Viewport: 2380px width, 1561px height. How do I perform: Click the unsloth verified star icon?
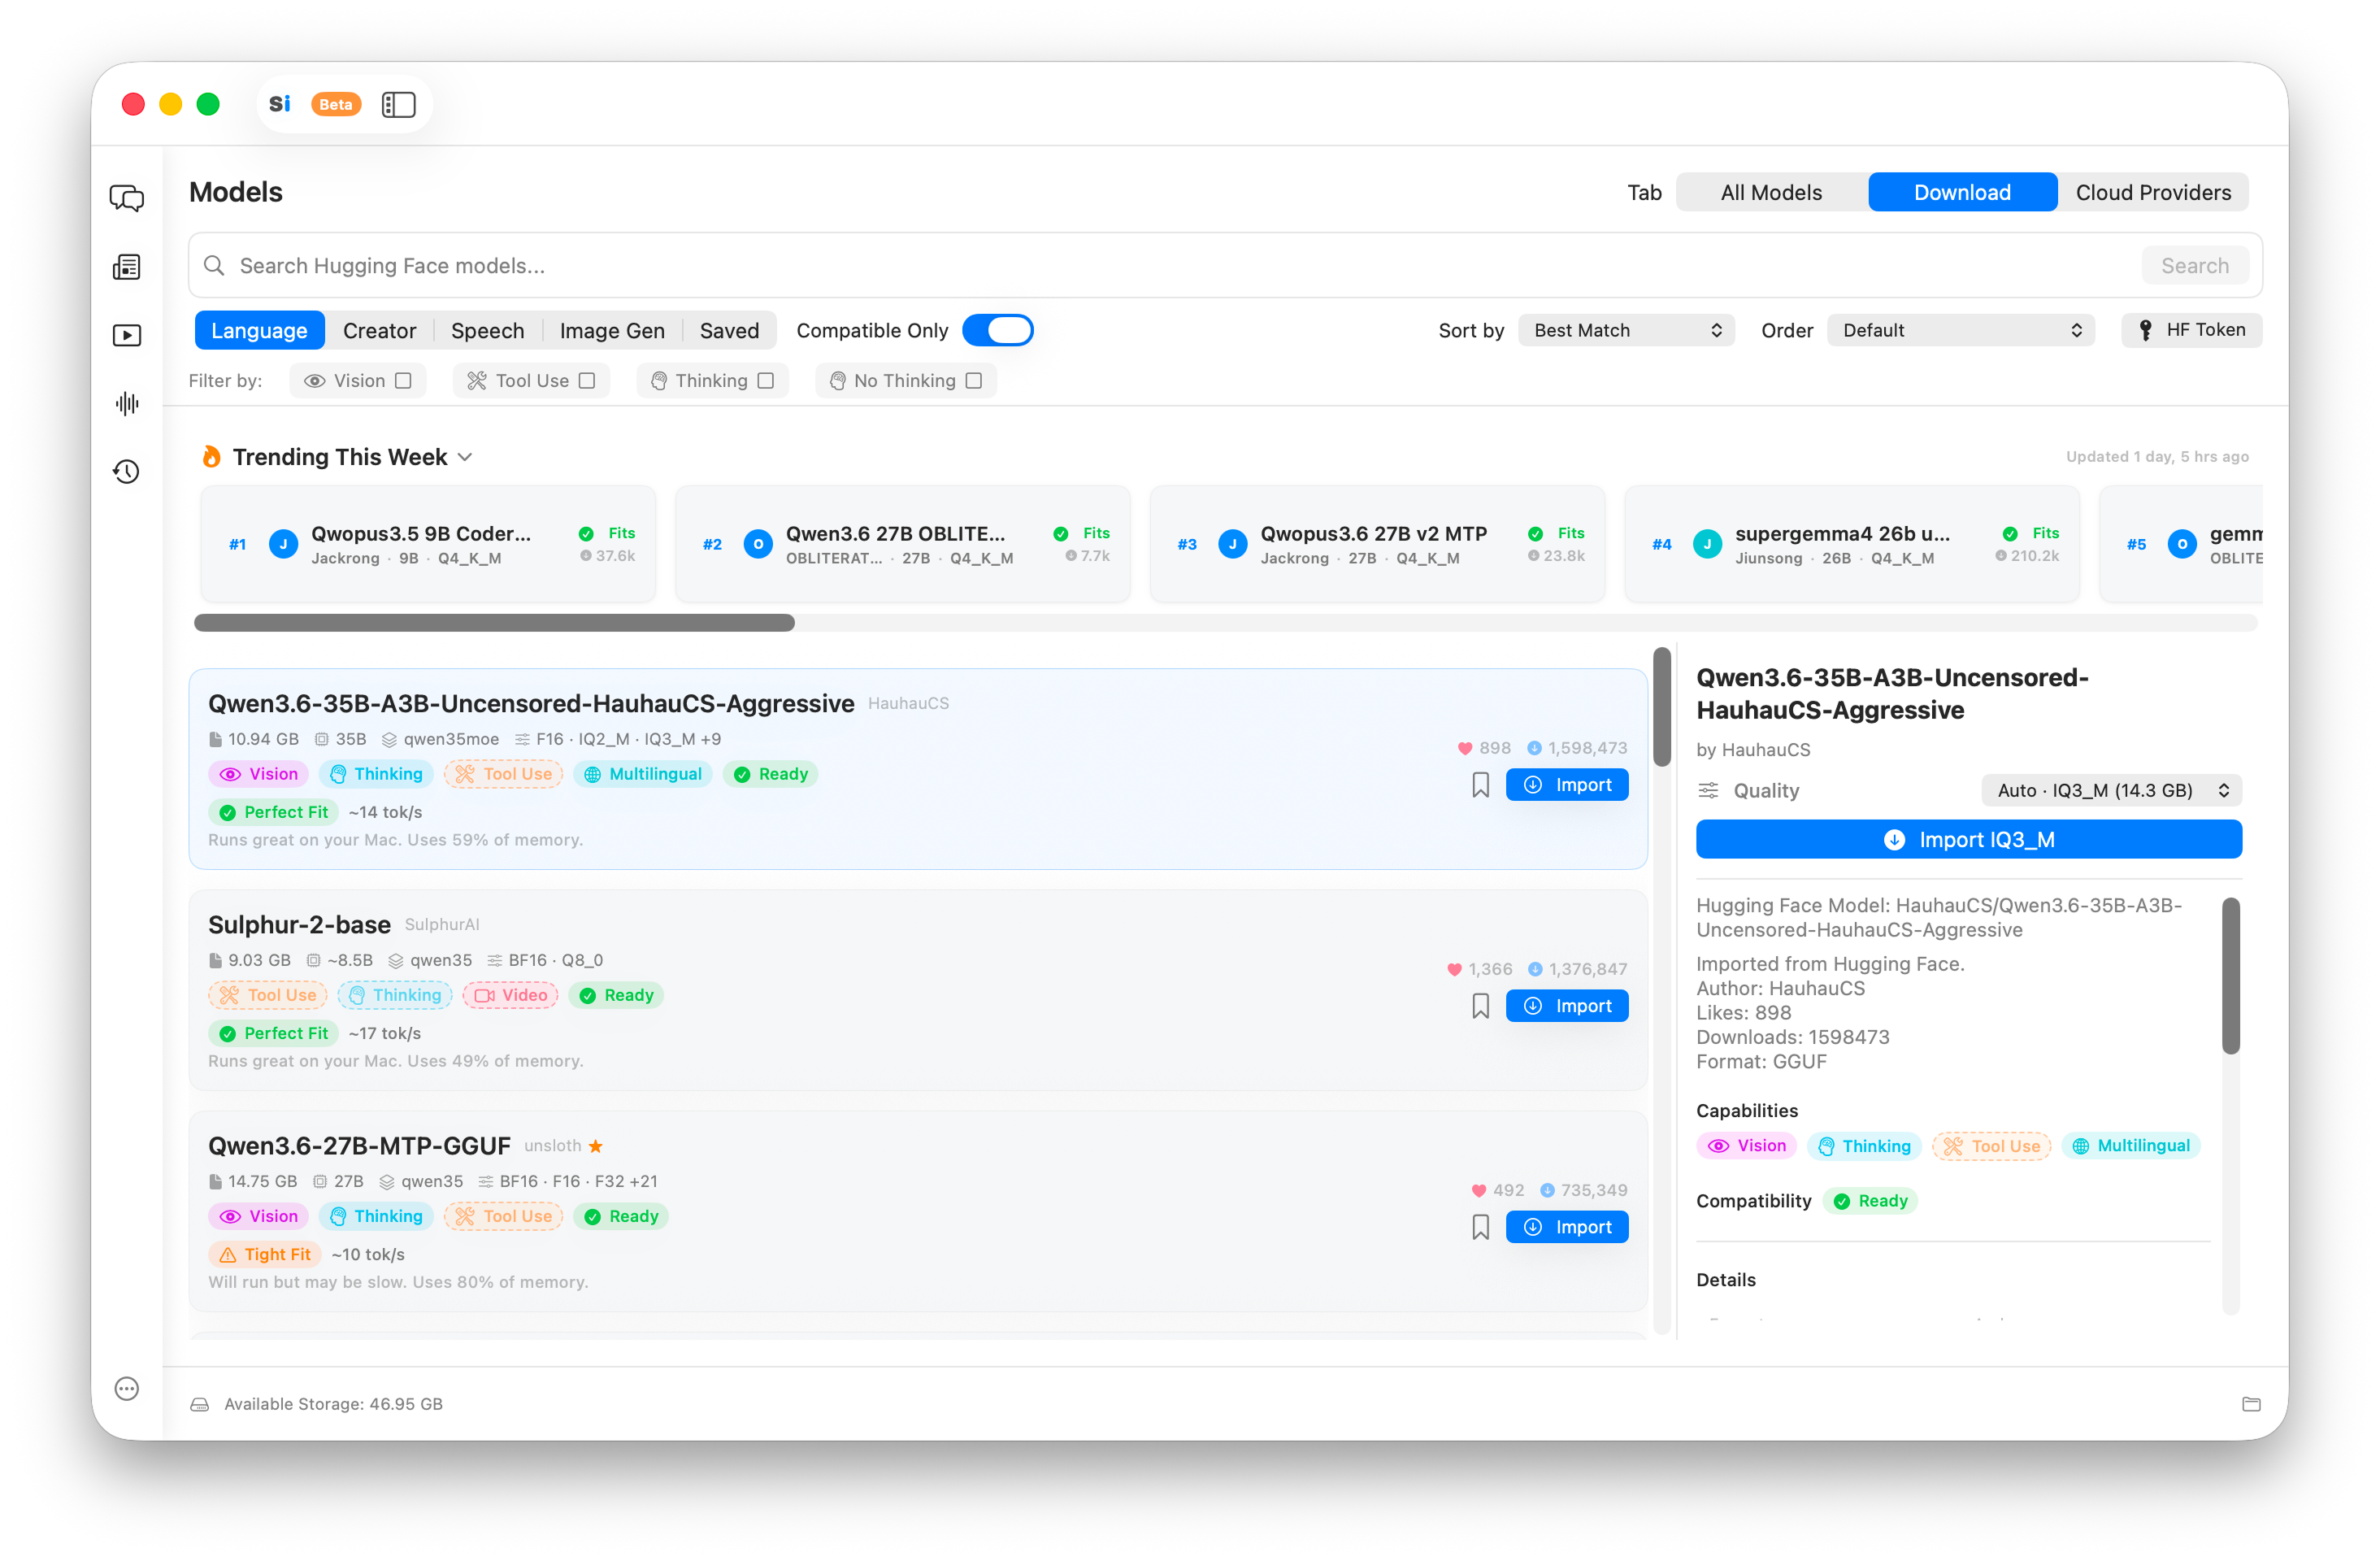(x=596, y=1146)
